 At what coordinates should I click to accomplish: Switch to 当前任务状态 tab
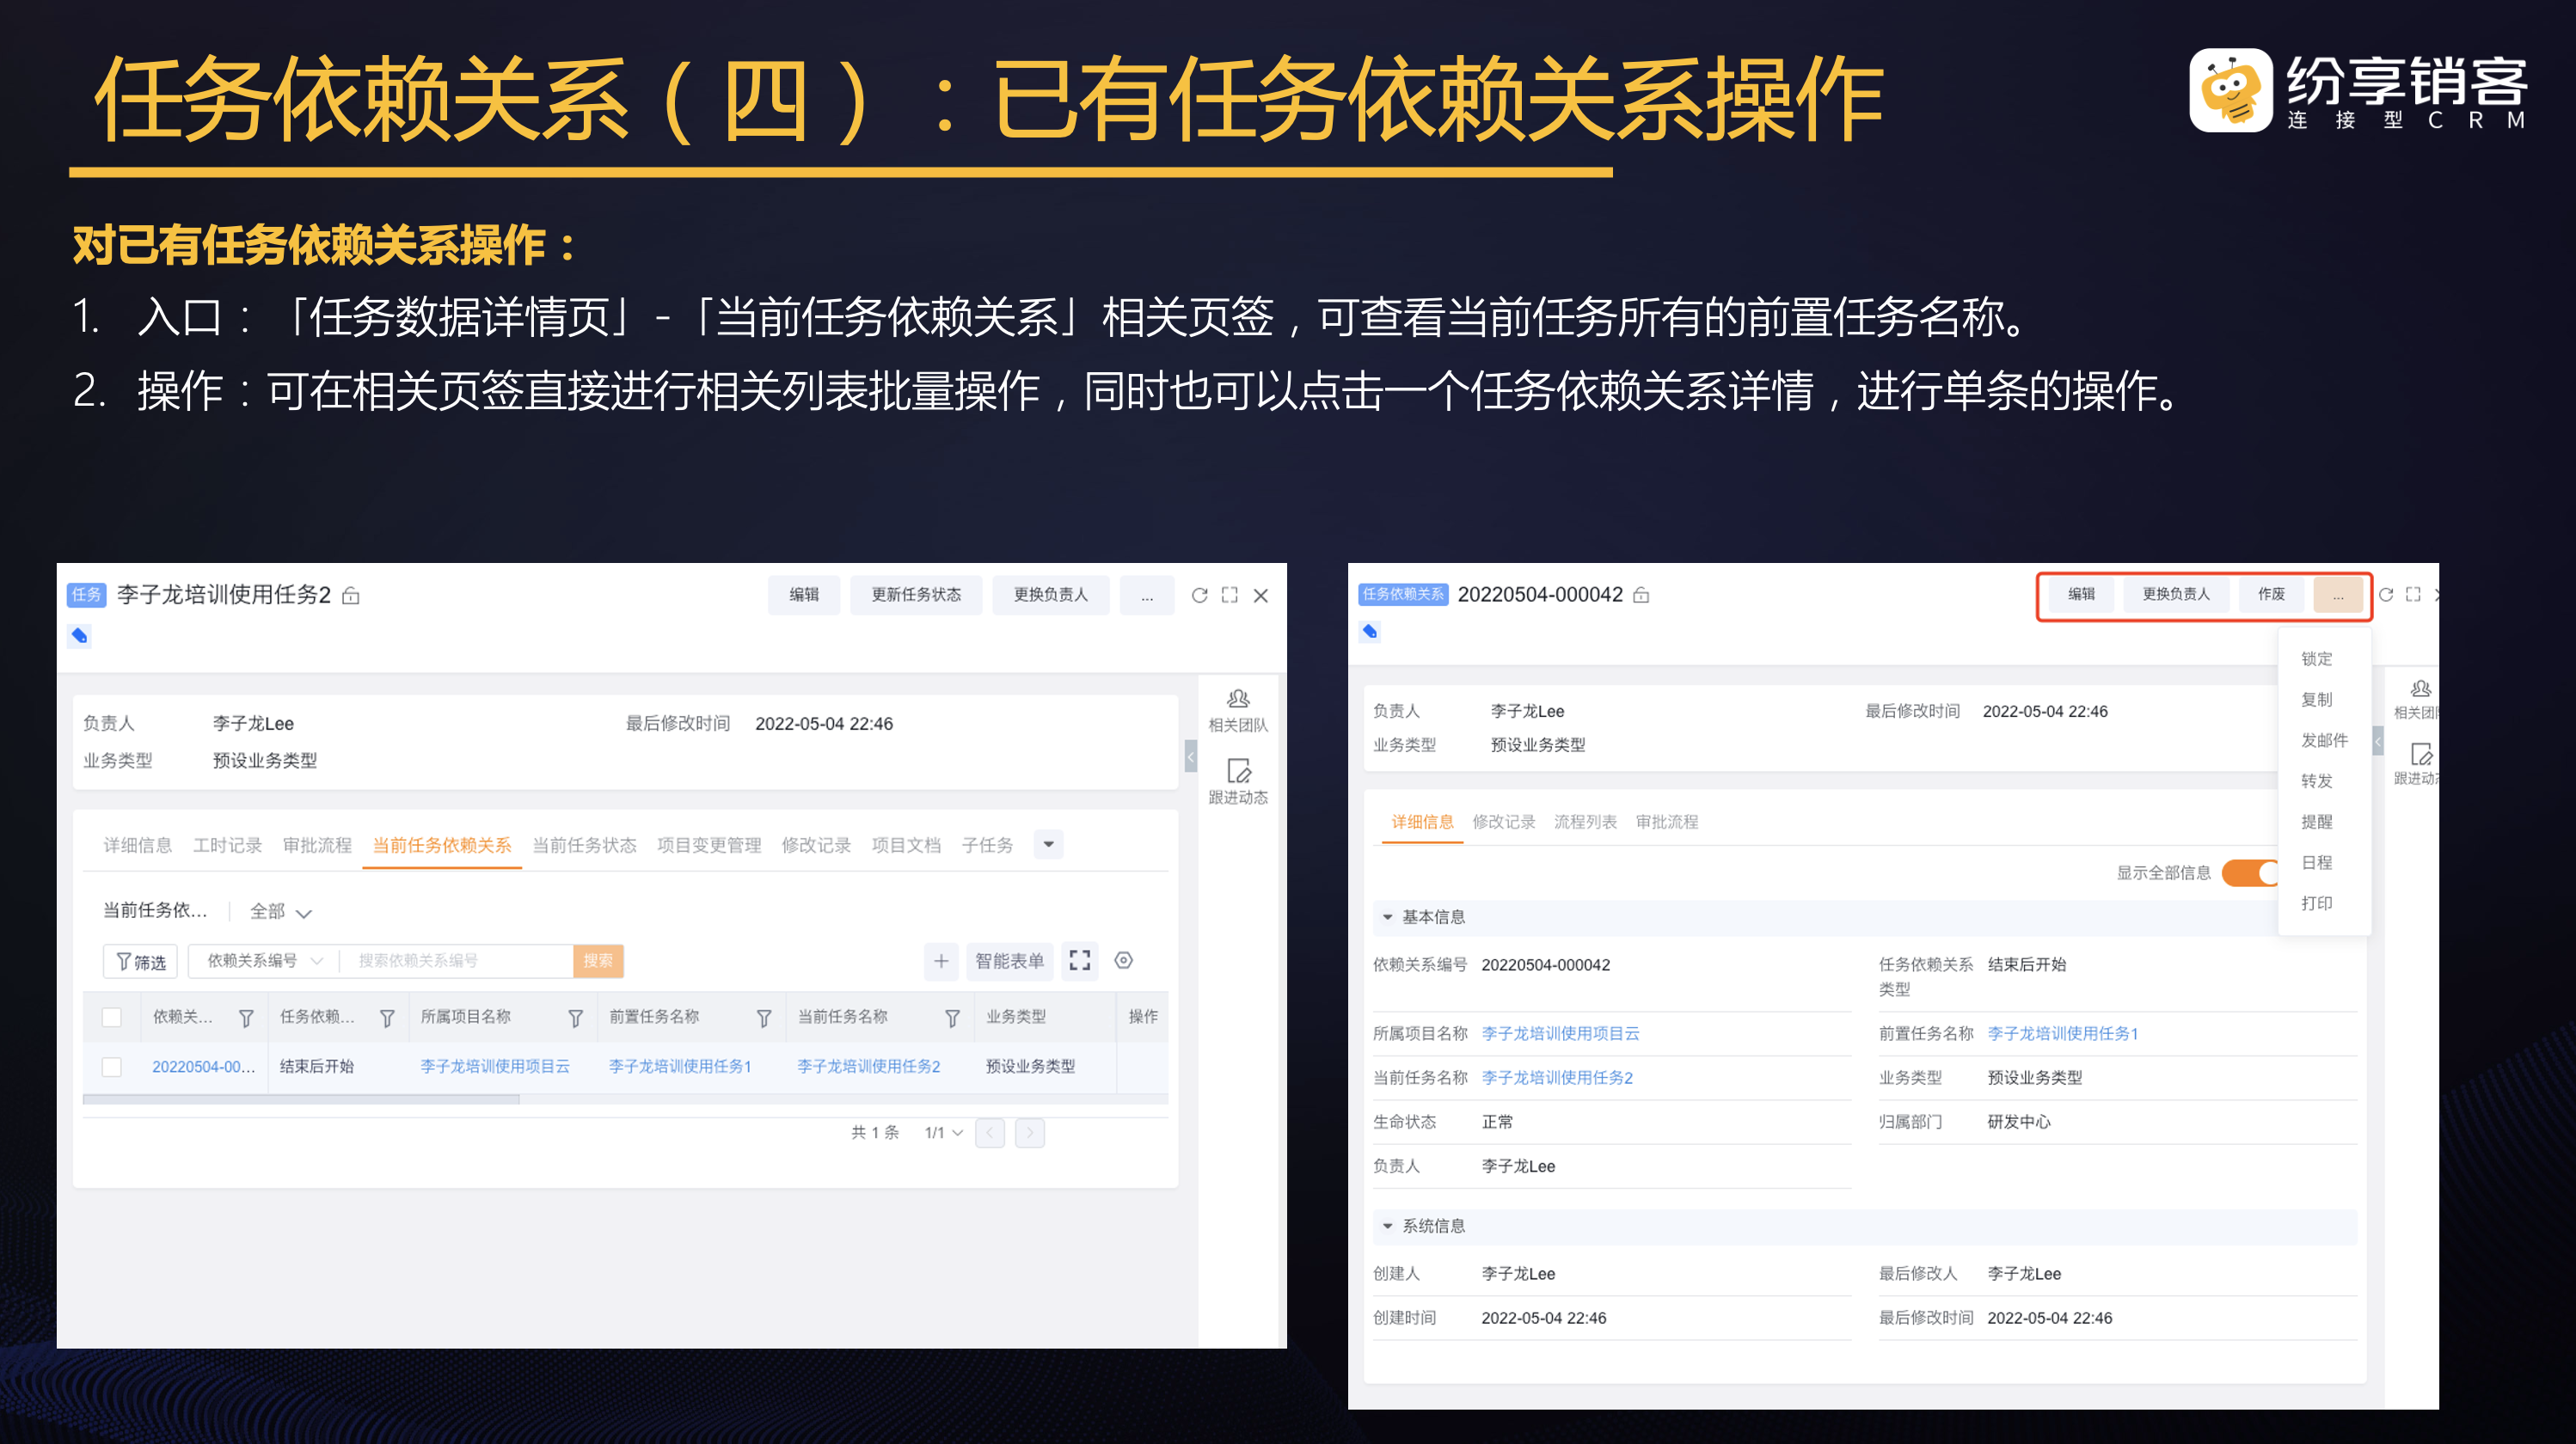coord(584,846)
